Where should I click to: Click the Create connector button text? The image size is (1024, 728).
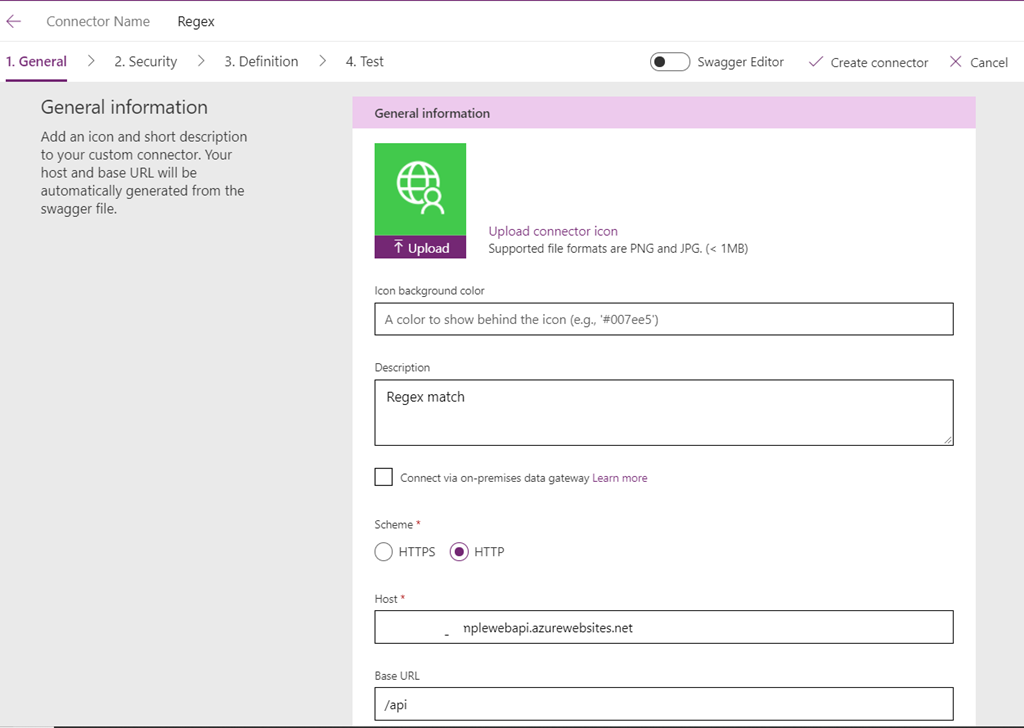point(879,63)
